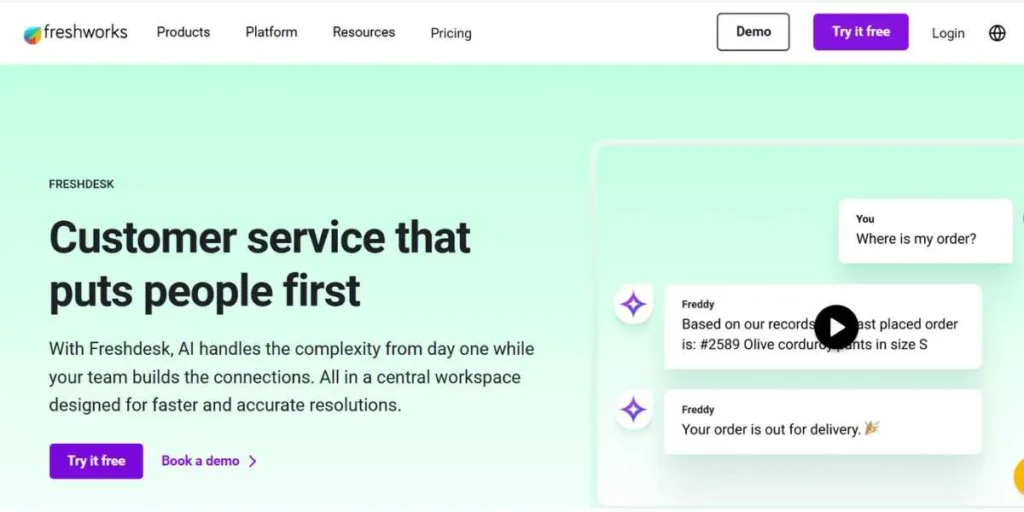Click Freddy sparkle icon beside order record message
Viewport: 1024px width, 512px height.
[x=633, y=304]
